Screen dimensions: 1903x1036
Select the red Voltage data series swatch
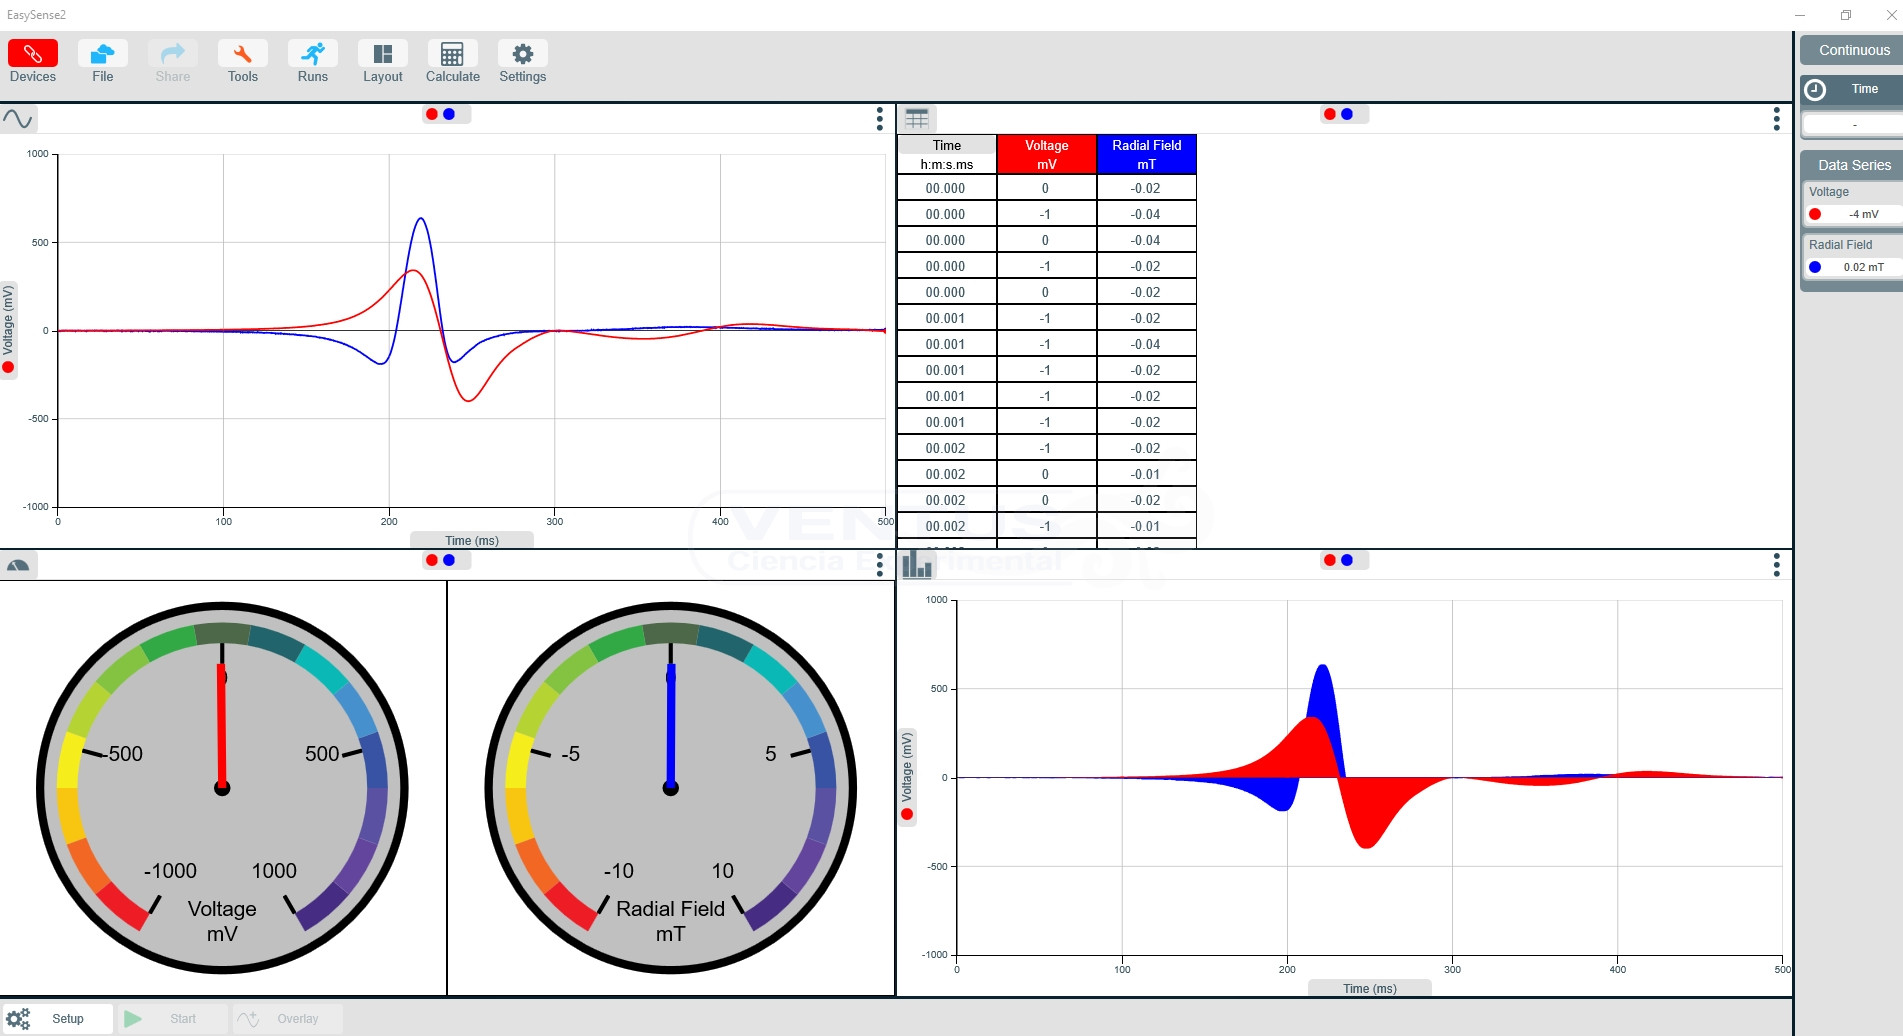(1815, 214)
